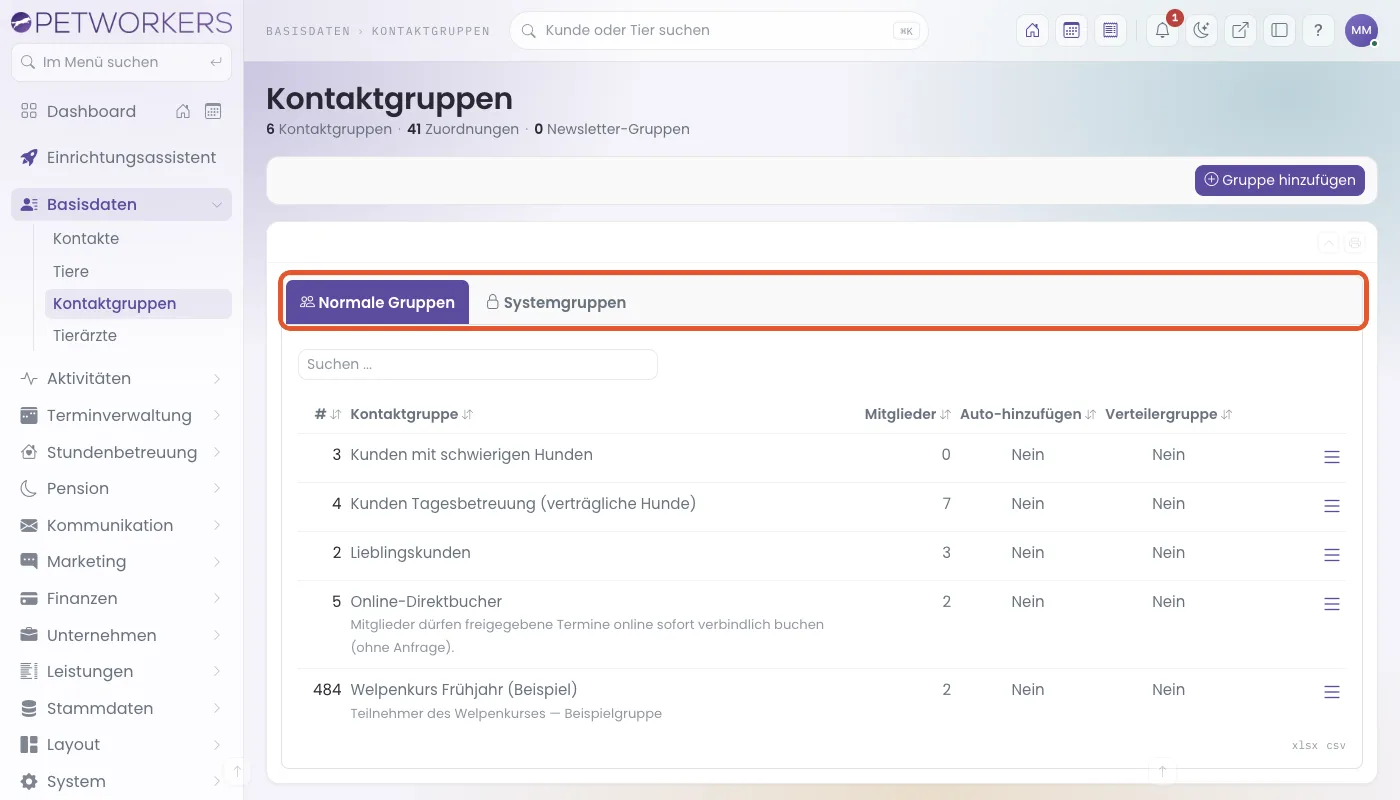This screenshot has height=800, width=1400.
Task: Sort by Mitglieder column
Action: coord(907,414)
